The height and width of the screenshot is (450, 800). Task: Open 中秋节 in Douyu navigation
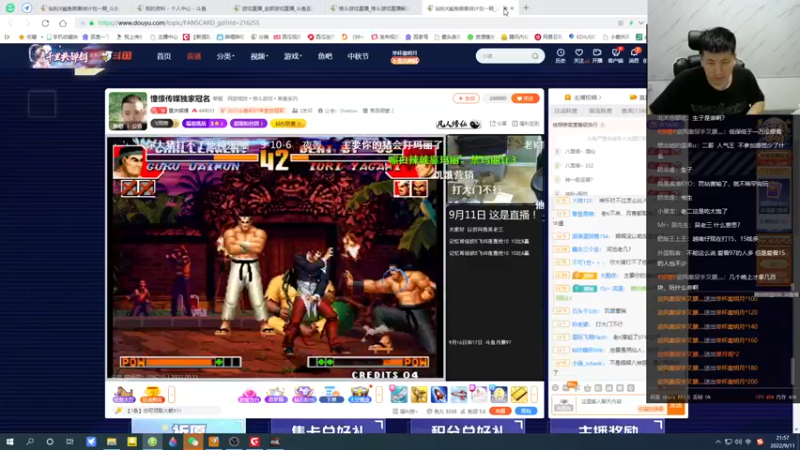coord(358,56)
